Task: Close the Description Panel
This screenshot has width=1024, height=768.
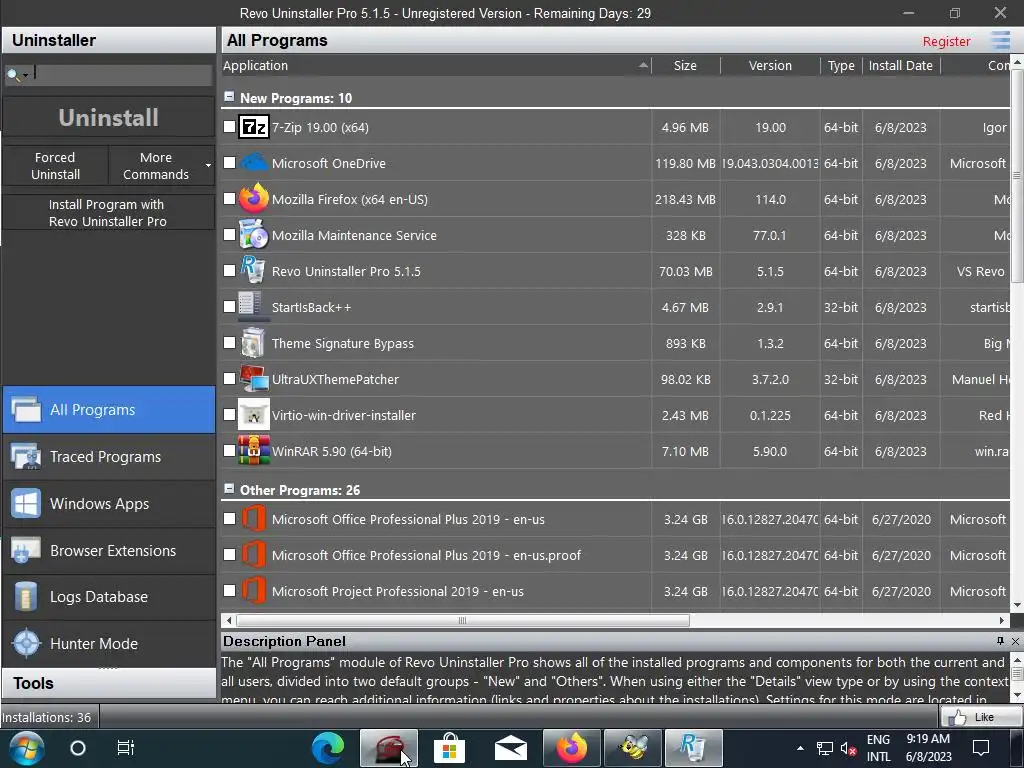Action: (x=1016, y=641)
